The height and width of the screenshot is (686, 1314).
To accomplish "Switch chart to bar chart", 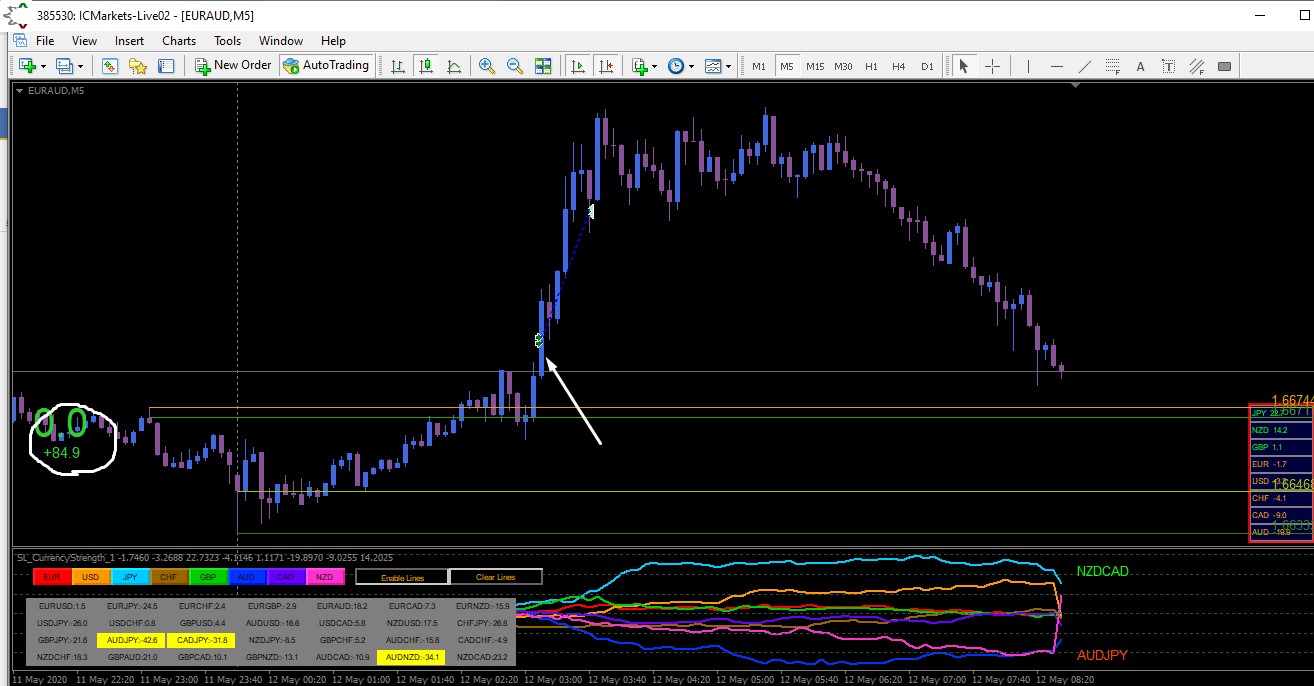I will 398,66.
